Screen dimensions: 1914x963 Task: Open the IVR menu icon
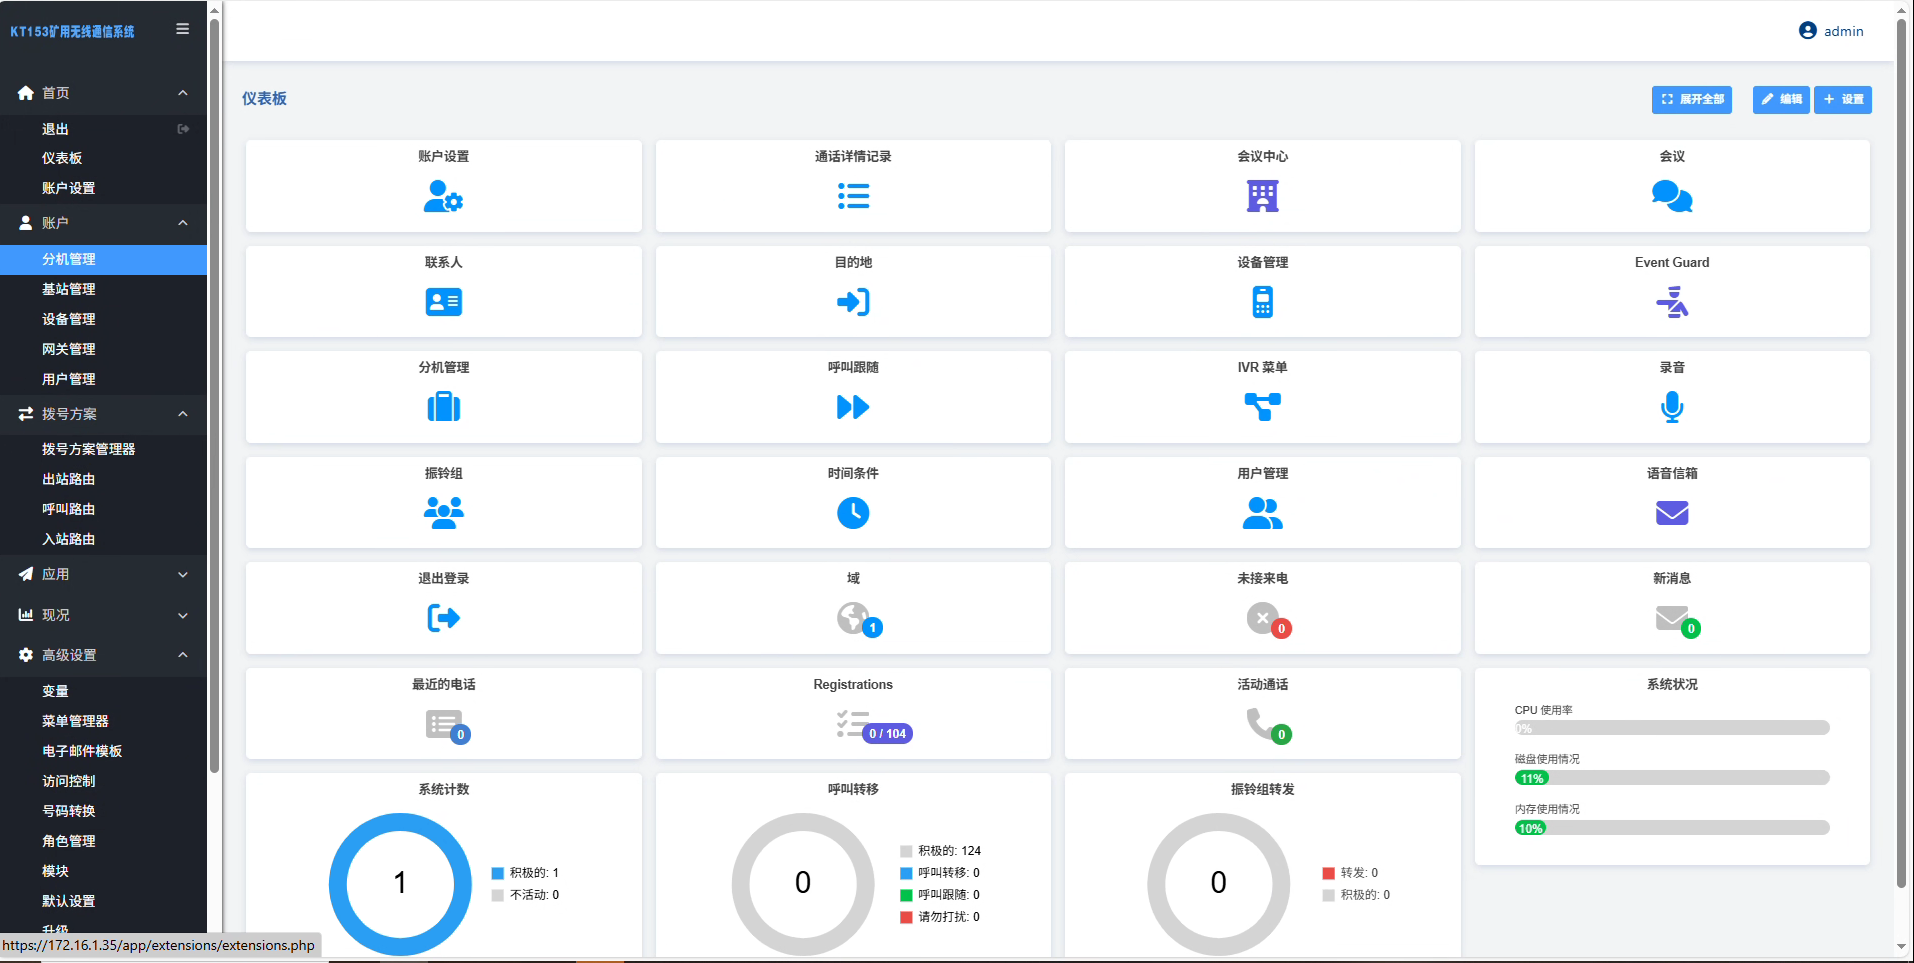click(1262, 407)
